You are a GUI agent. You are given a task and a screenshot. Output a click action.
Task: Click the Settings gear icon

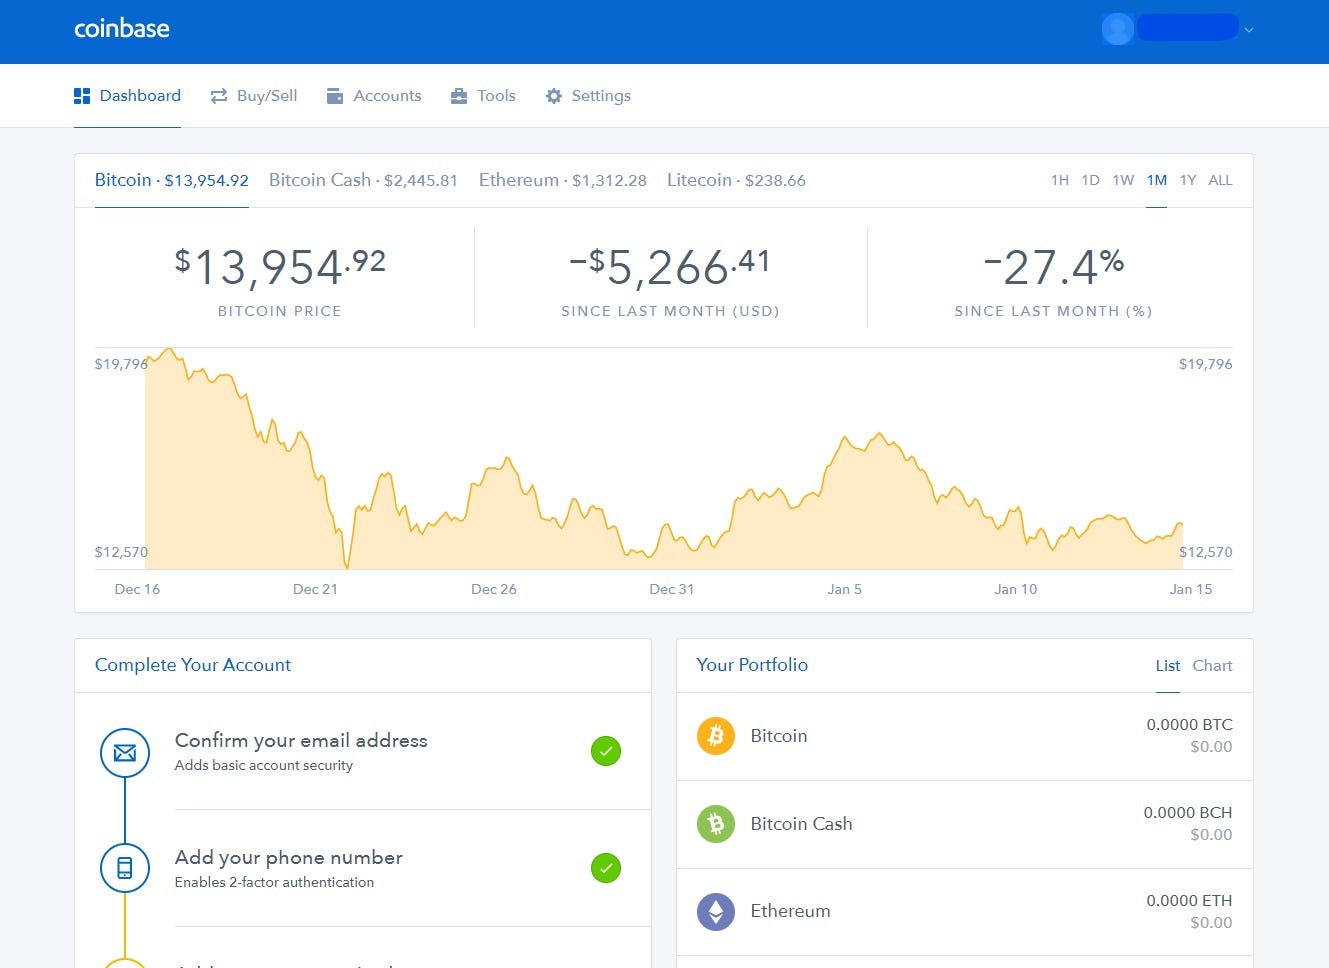(x=554, y=96)
